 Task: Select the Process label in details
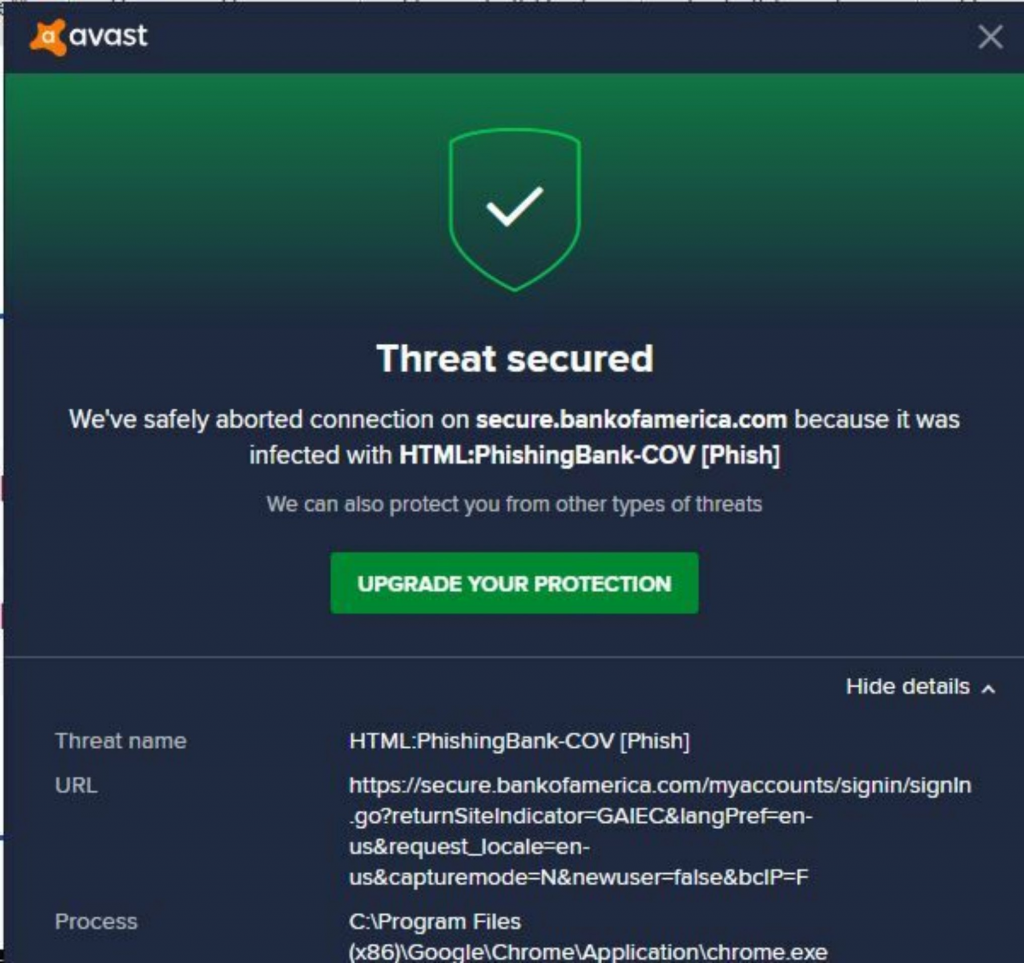tap(96, 921)
